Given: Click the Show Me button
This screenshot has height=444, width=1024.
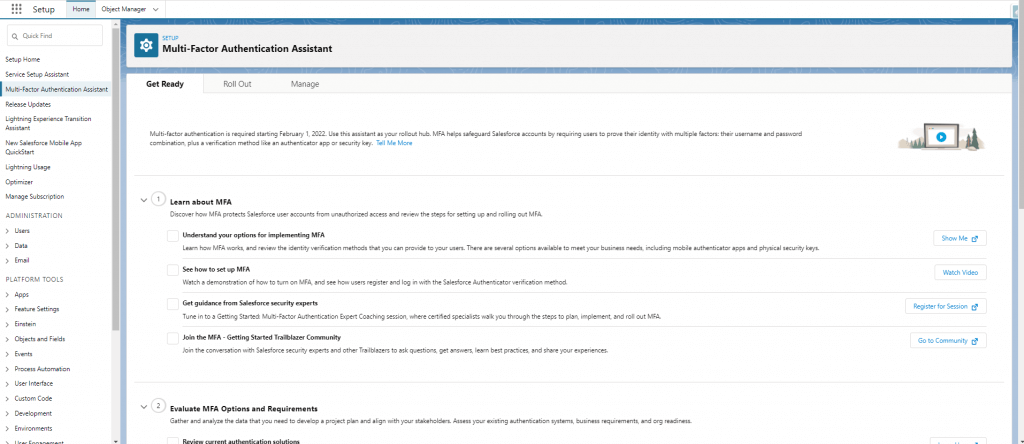Looking at the screenshot, I should (959, 238).
